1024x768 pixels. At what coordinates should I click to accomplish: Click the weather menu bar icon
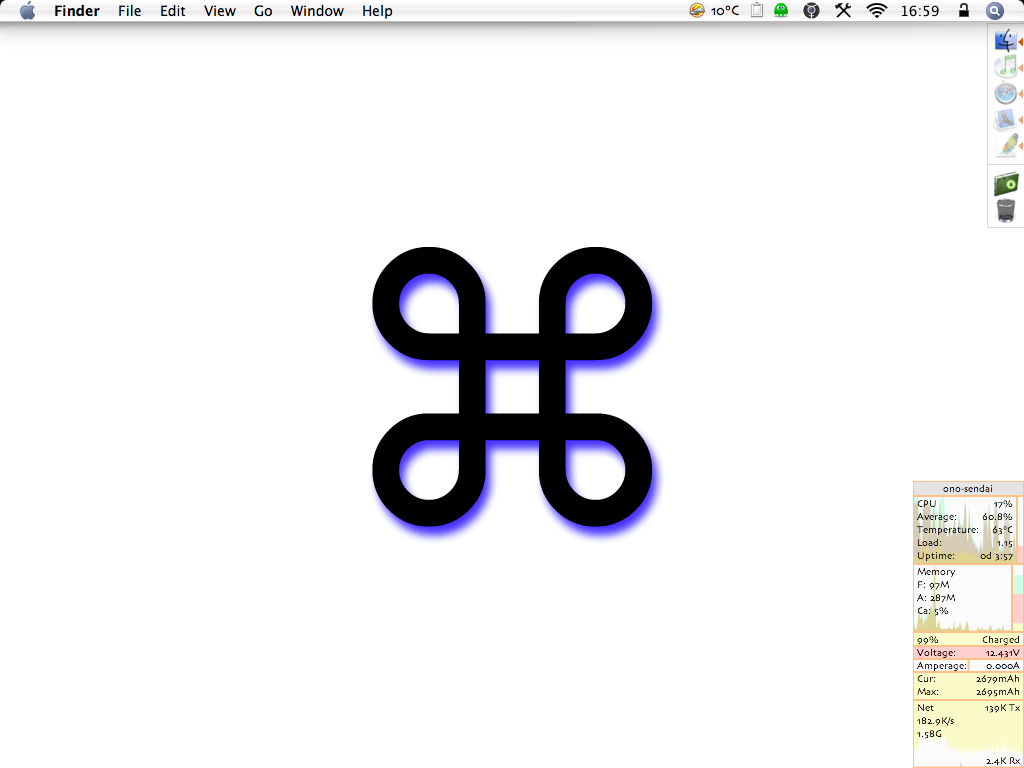(697, 10)
